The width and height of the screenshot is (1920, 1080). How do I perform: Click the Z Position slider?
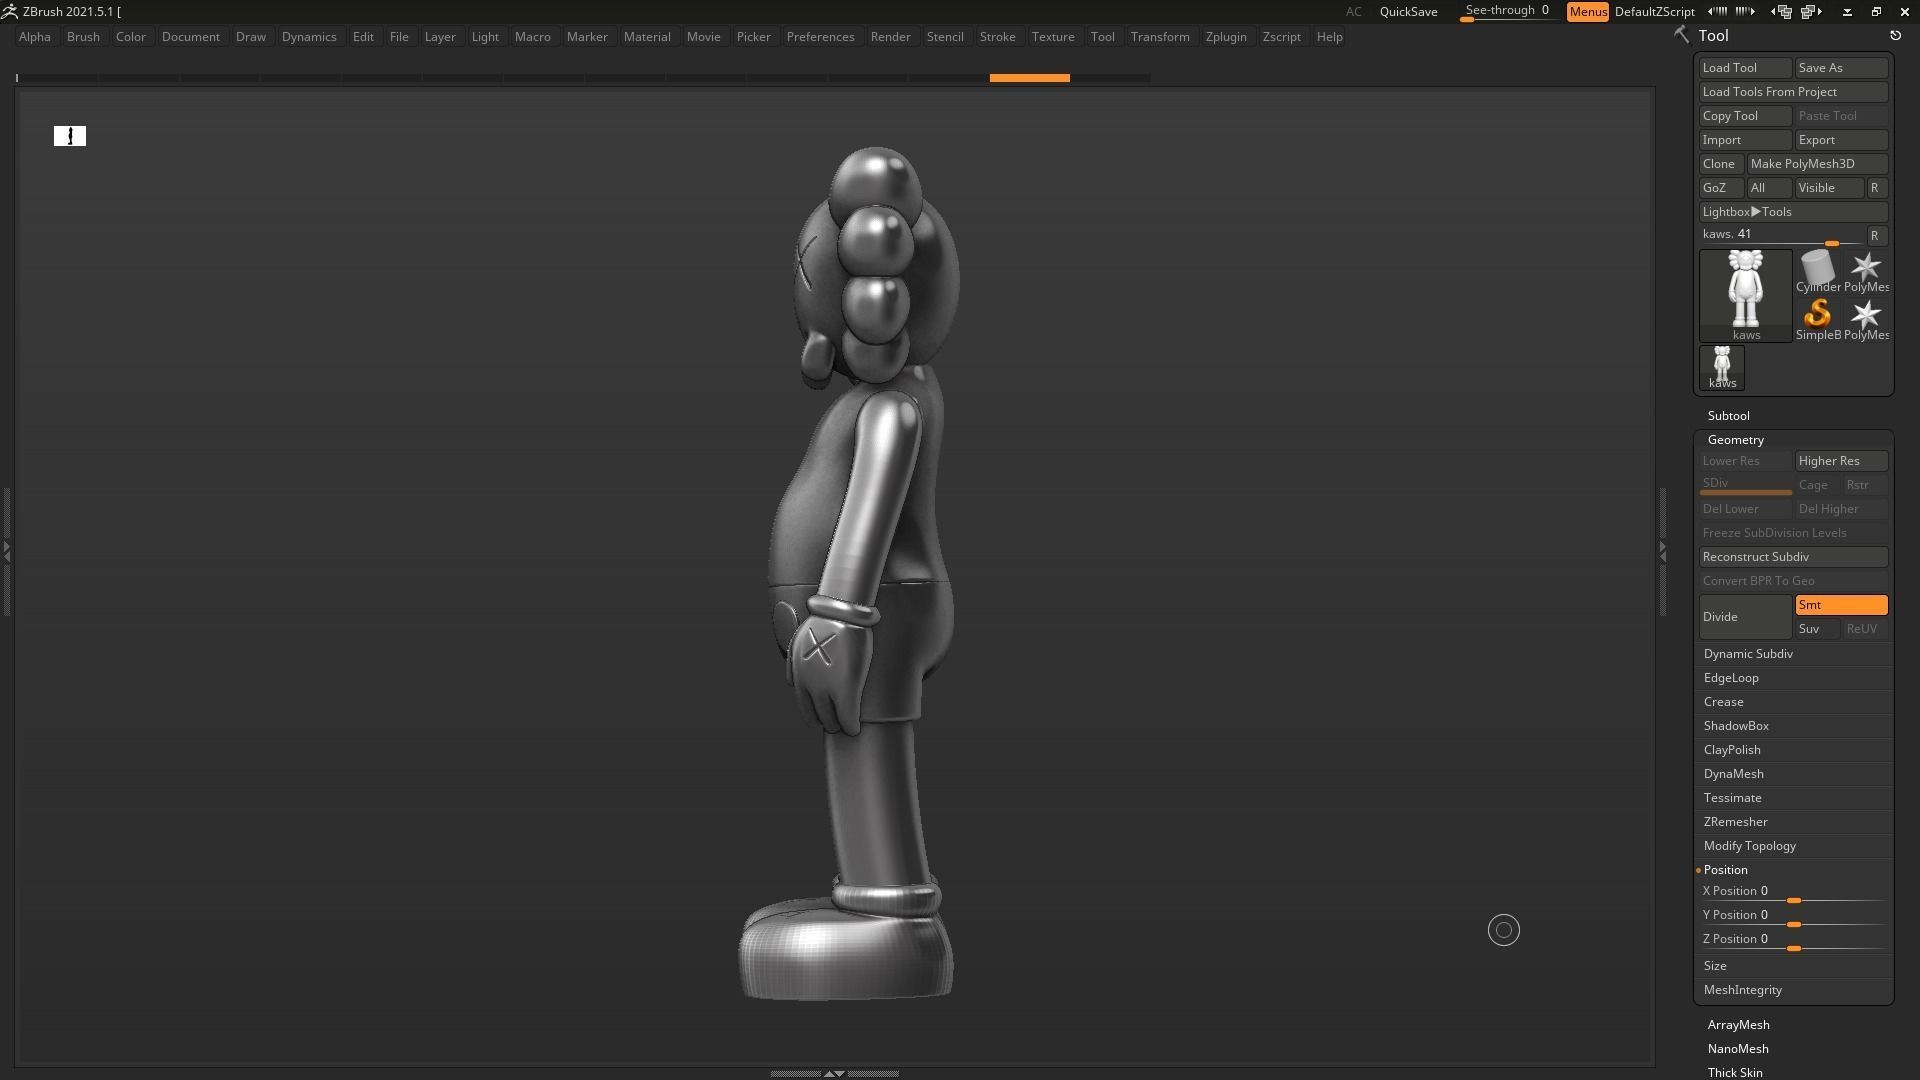[1793, 941]
